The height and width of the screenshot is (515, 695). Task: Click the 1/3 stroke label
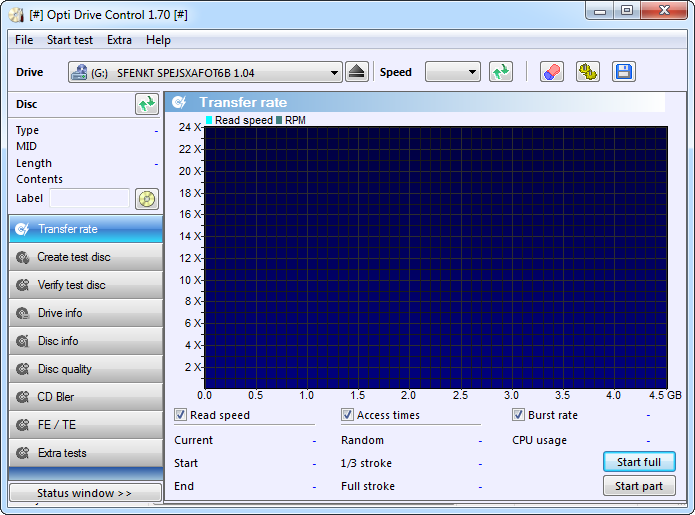pyautogui.click(x=366, y=463)
